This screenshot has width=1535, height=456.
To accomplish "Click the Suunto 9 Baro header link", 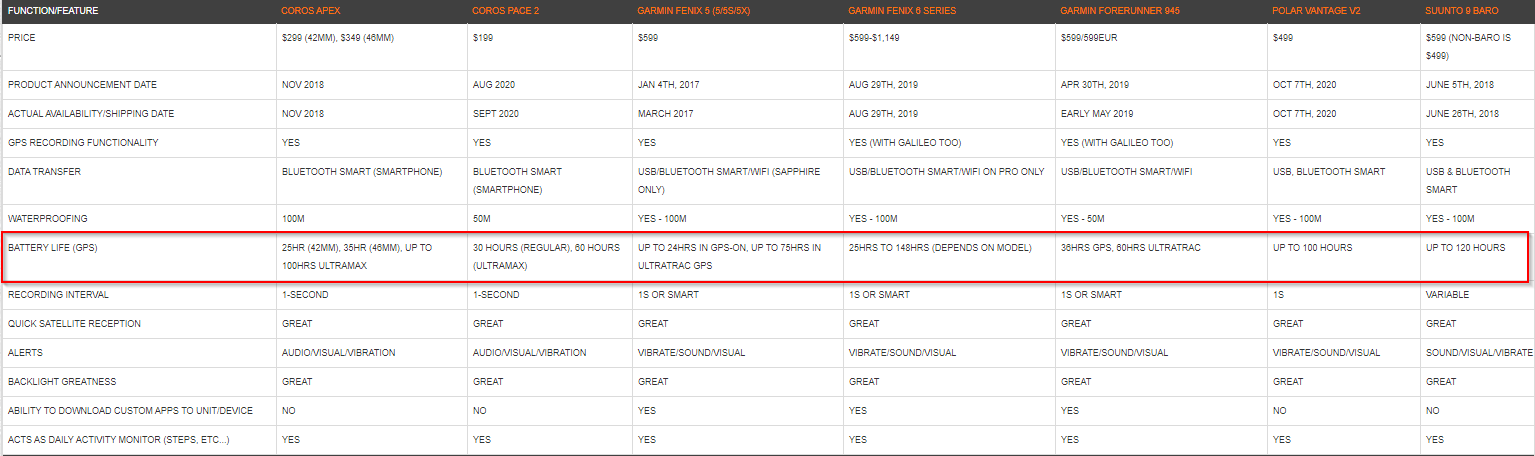I will coord(1462,11).
